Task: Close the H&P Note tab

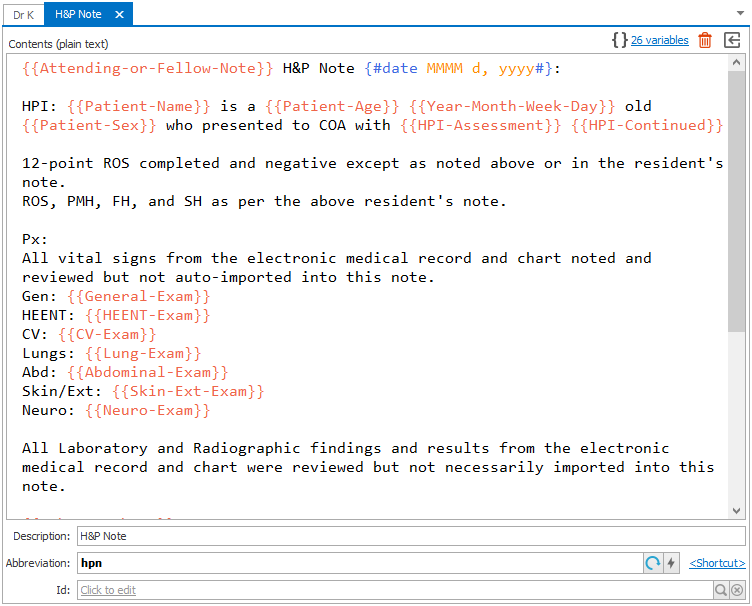Action: (120, 15)
